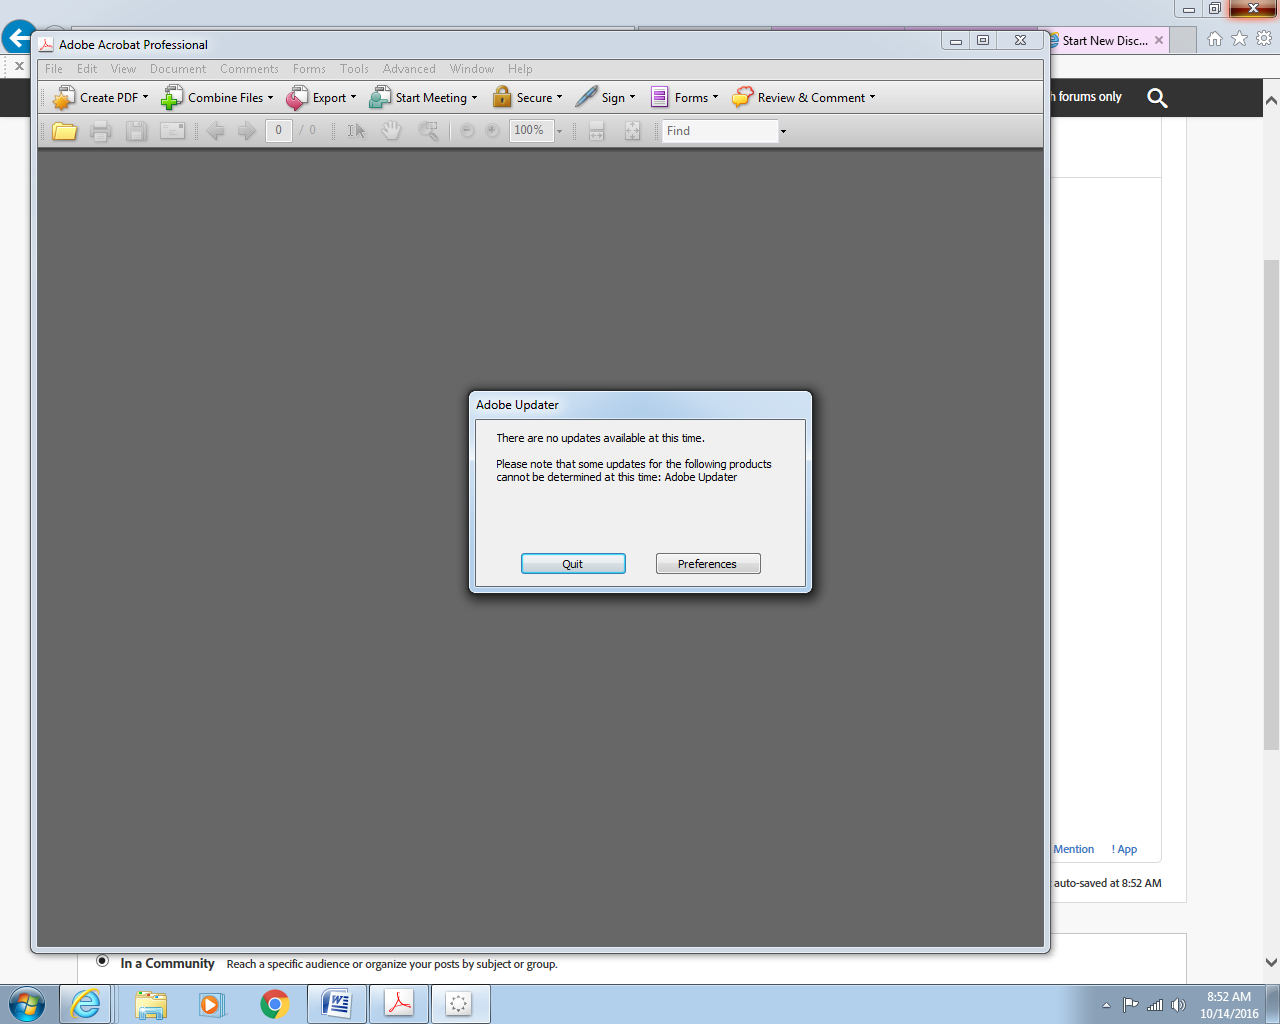Click the Export toolbar icon
The width and height of the screenshot is (1280, 1024).
click(x=297, y=98)
